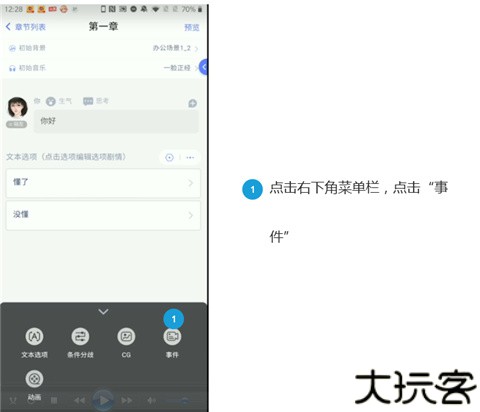Click the 文本选项 section header text
Image resolution: width=480 pixels, height=412 pixels.
(x=66, y=157)
